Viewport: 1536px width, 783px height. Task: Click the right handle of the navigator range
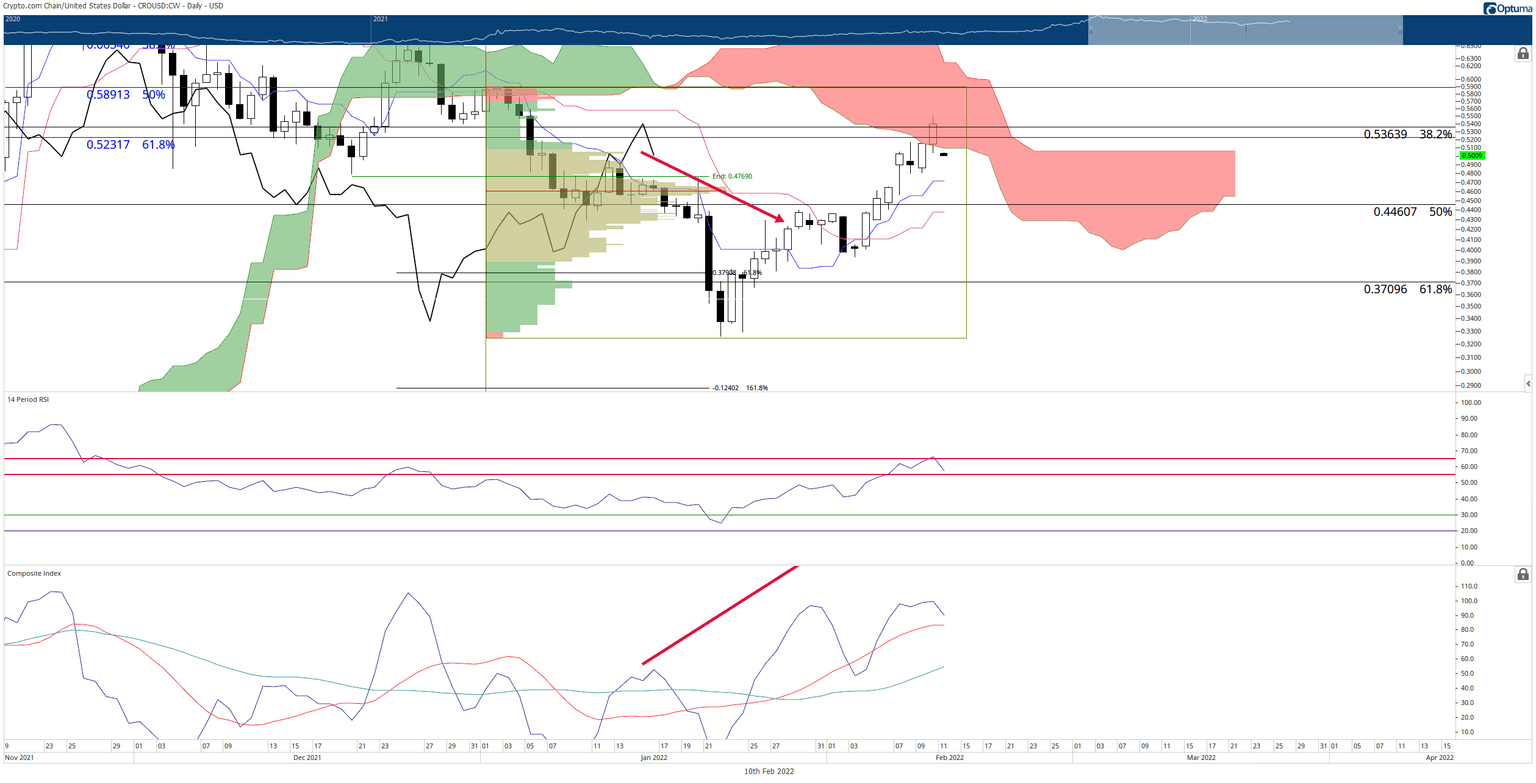[x=1401, y=30]
